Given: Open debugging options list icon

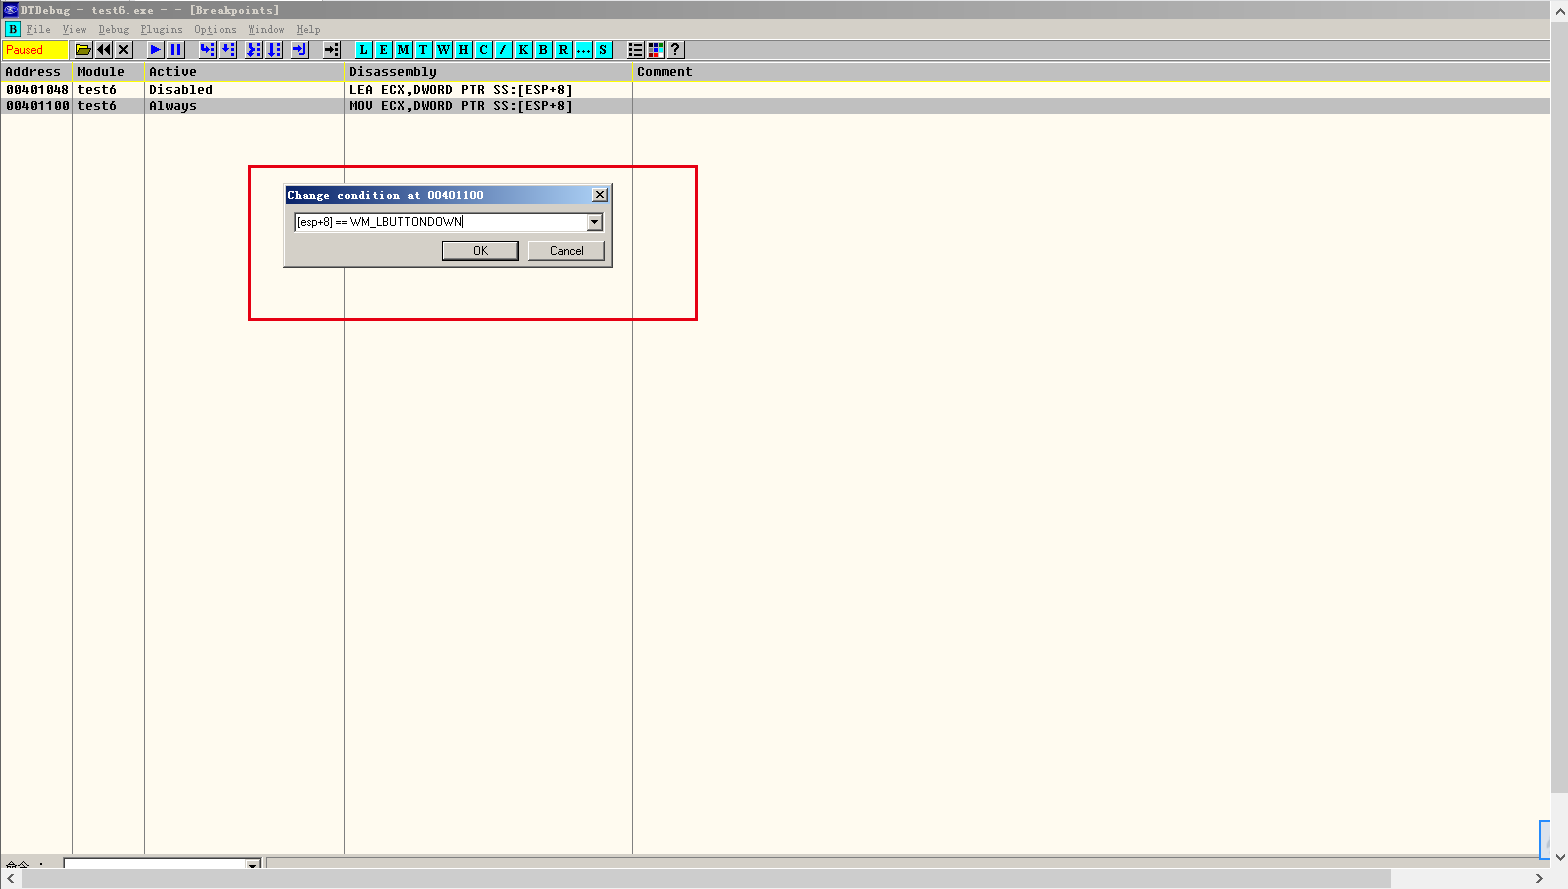Looking at the screenshot, I should 636,50.
